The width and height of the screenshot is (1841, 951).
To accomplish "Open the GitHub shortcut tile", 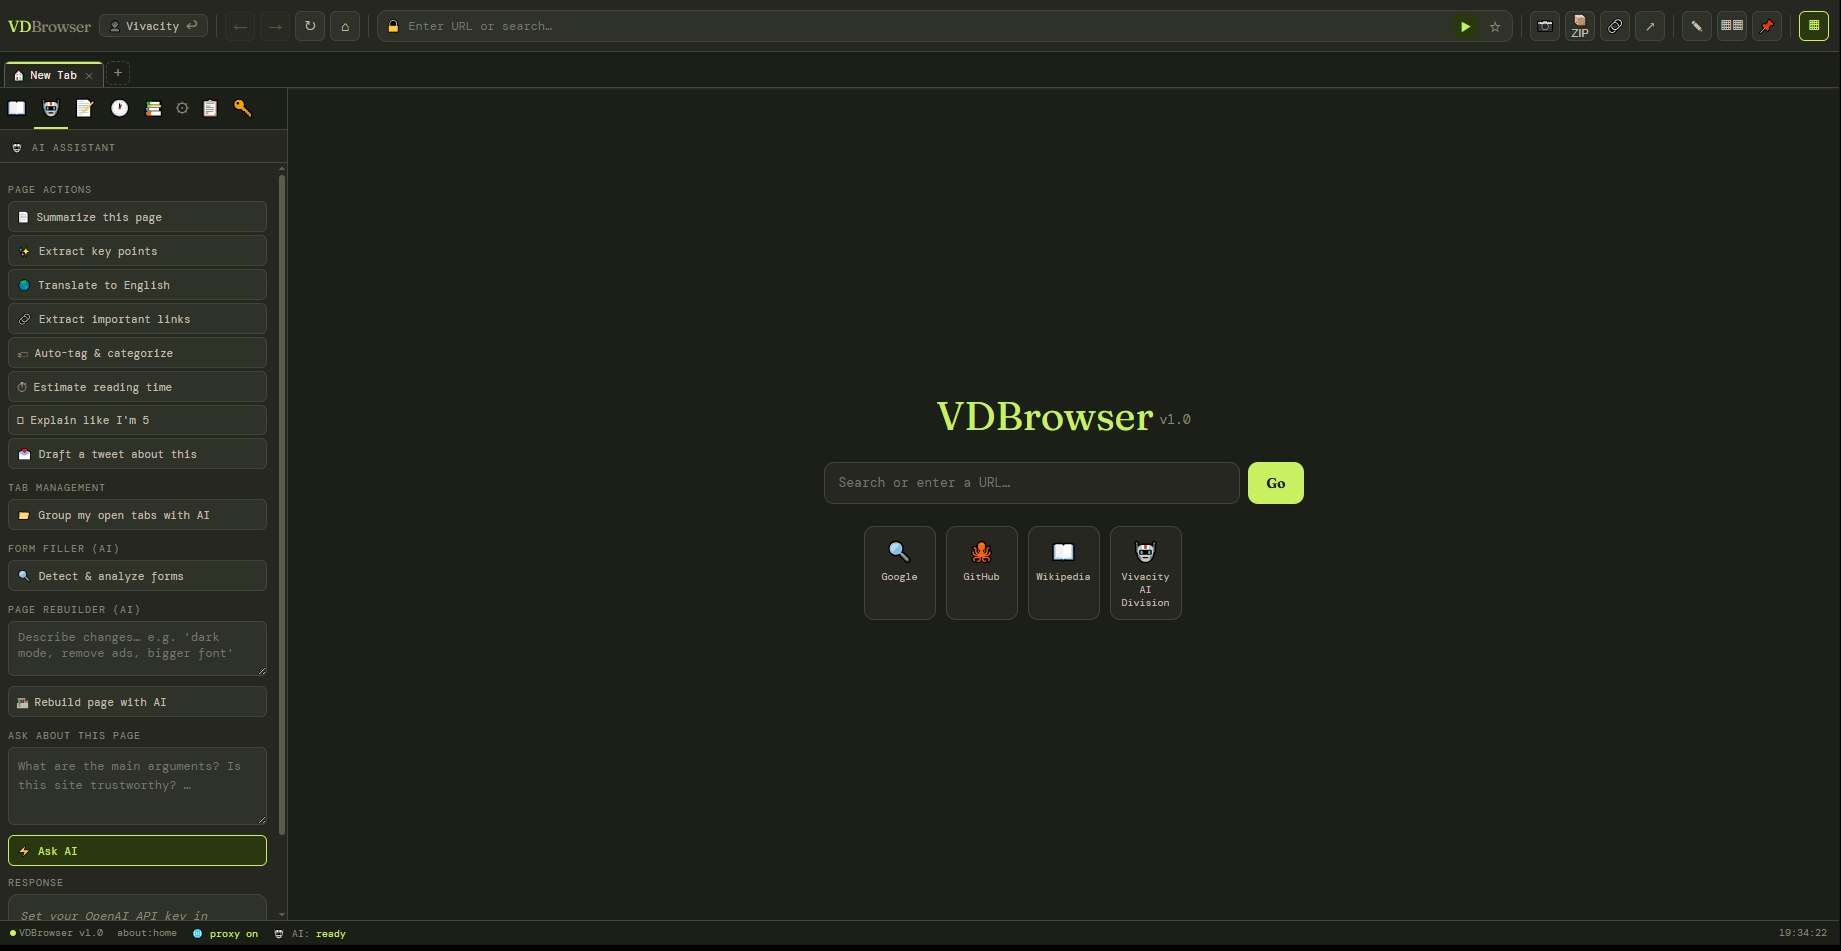I will click(x=982, y=573).
